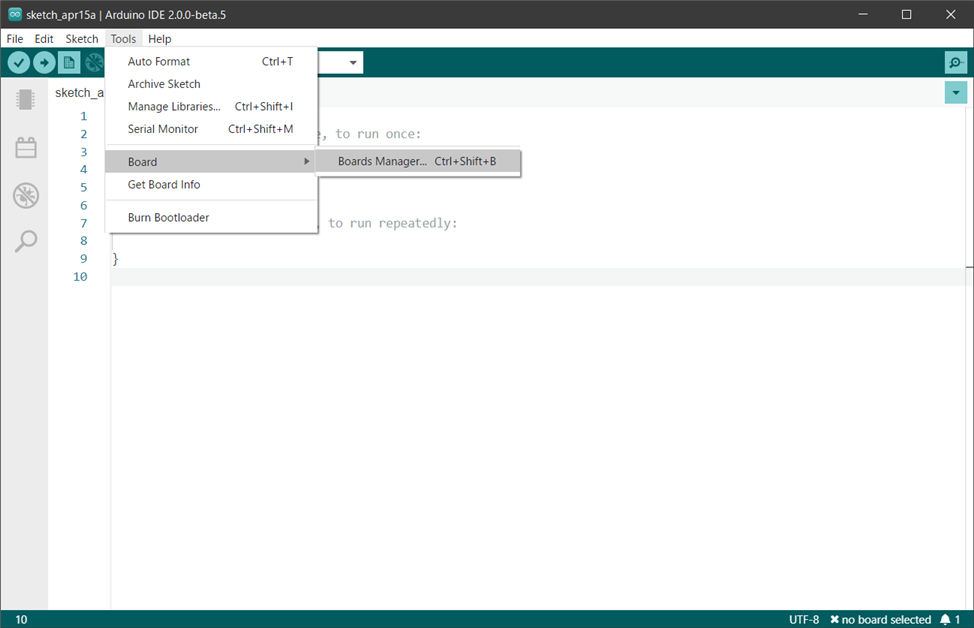
Task: Click the Verify checkmark button
Action: [x=19, y=63]
